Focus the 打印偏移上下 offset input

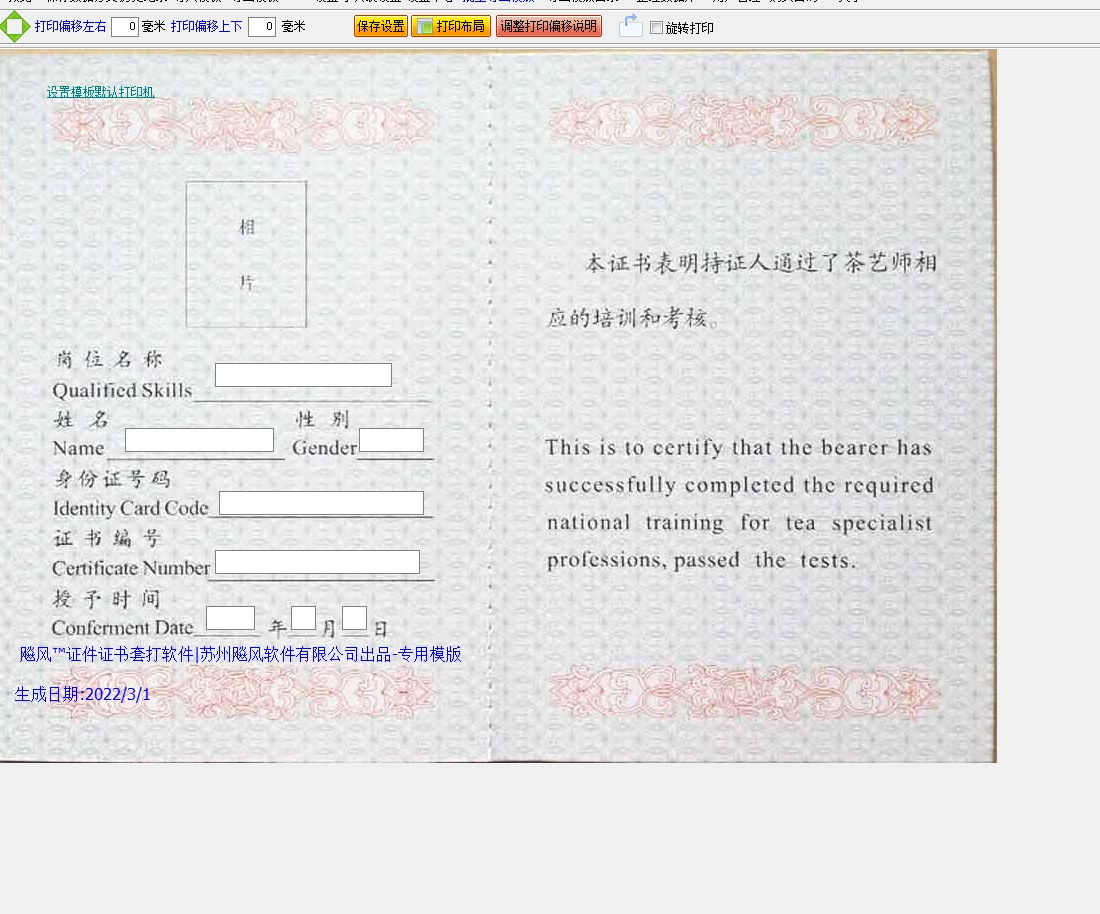pyautogui.click(x=262, y=27)
